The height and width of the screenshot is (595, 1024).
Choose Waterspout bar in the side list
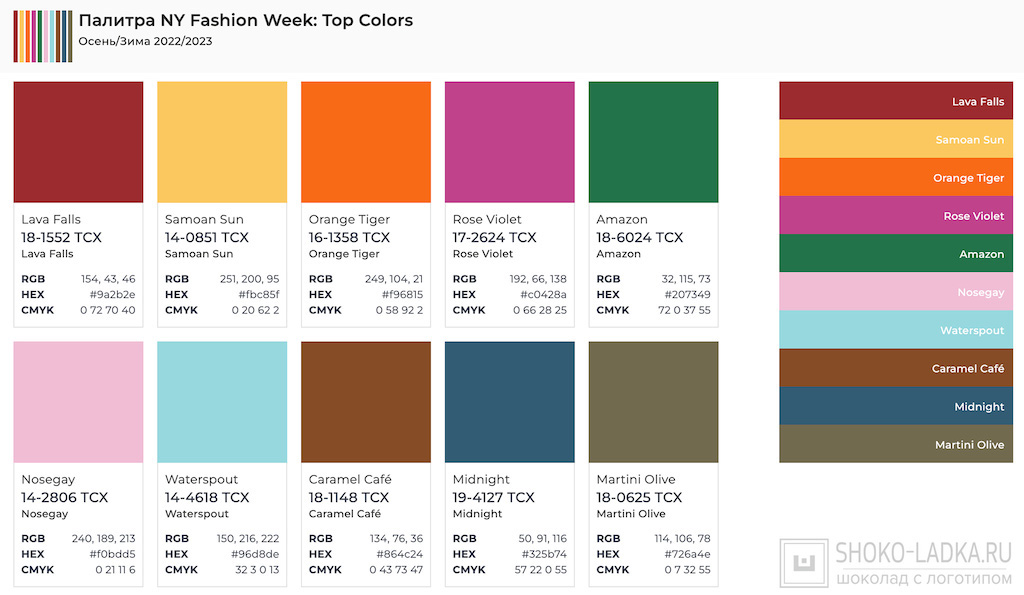pyautogui.click(x=895, y=330)
